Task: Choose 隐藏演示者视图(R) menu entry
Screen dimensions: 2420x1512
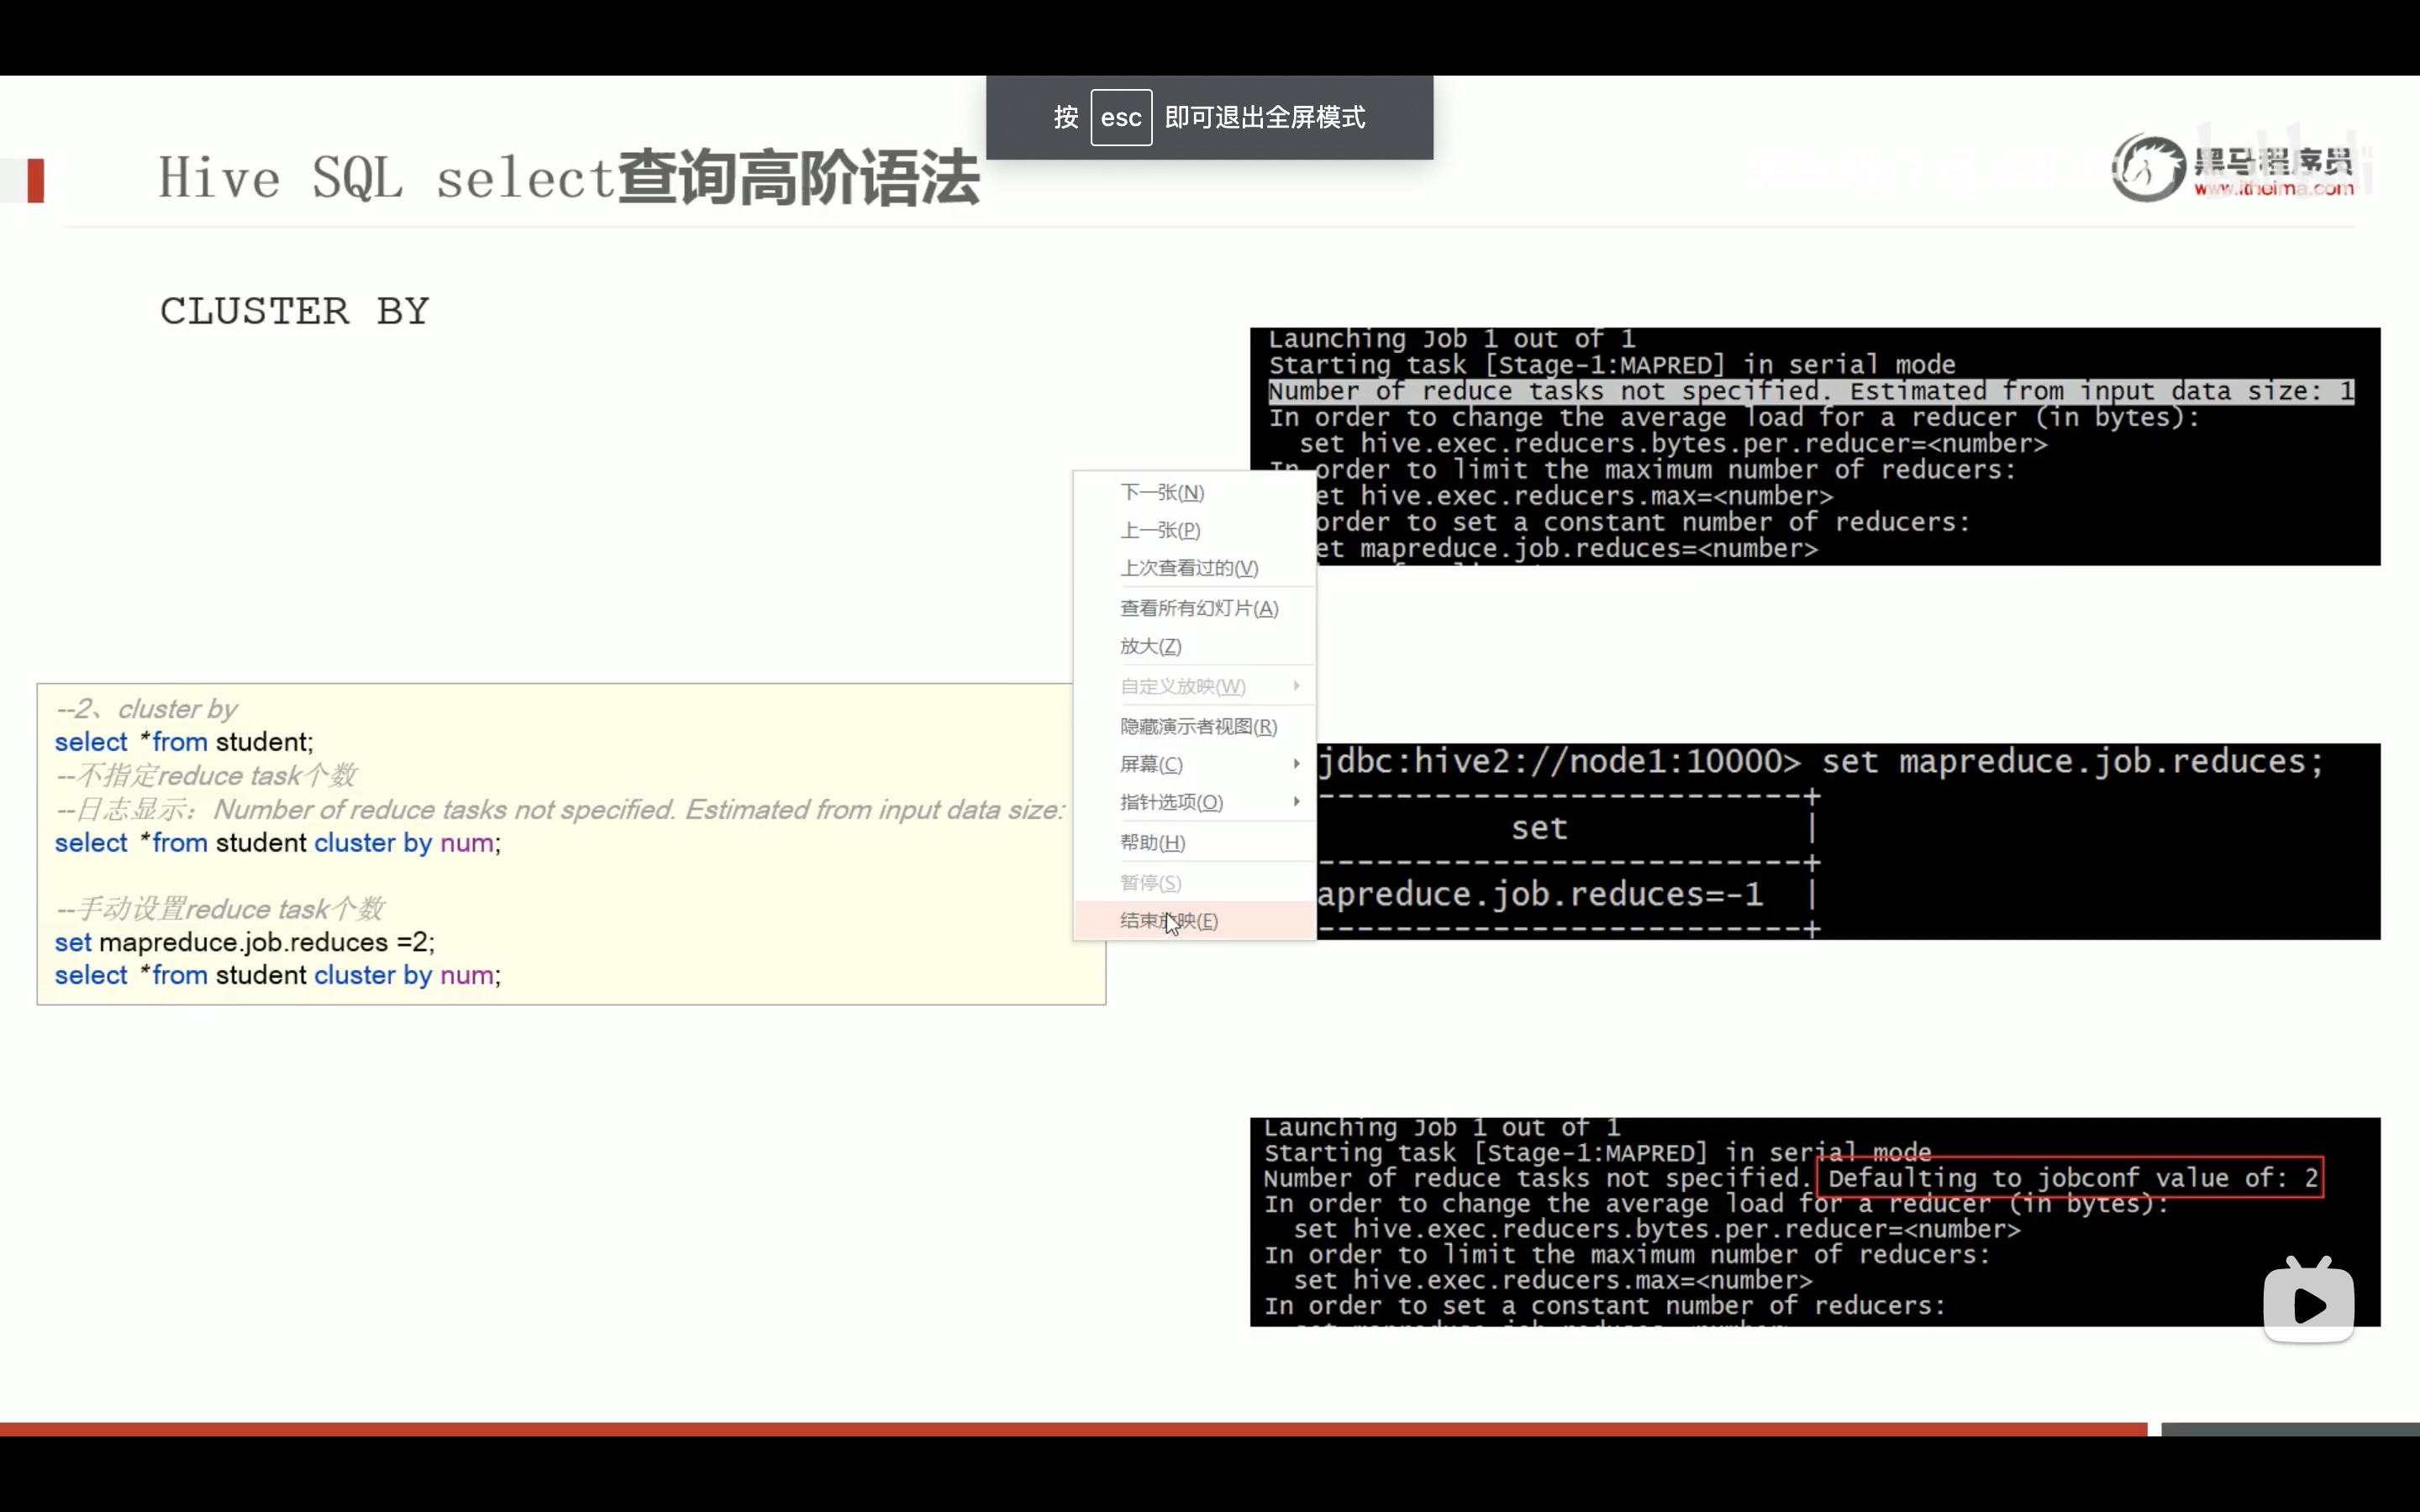Action: click(x=1195, y=726)
